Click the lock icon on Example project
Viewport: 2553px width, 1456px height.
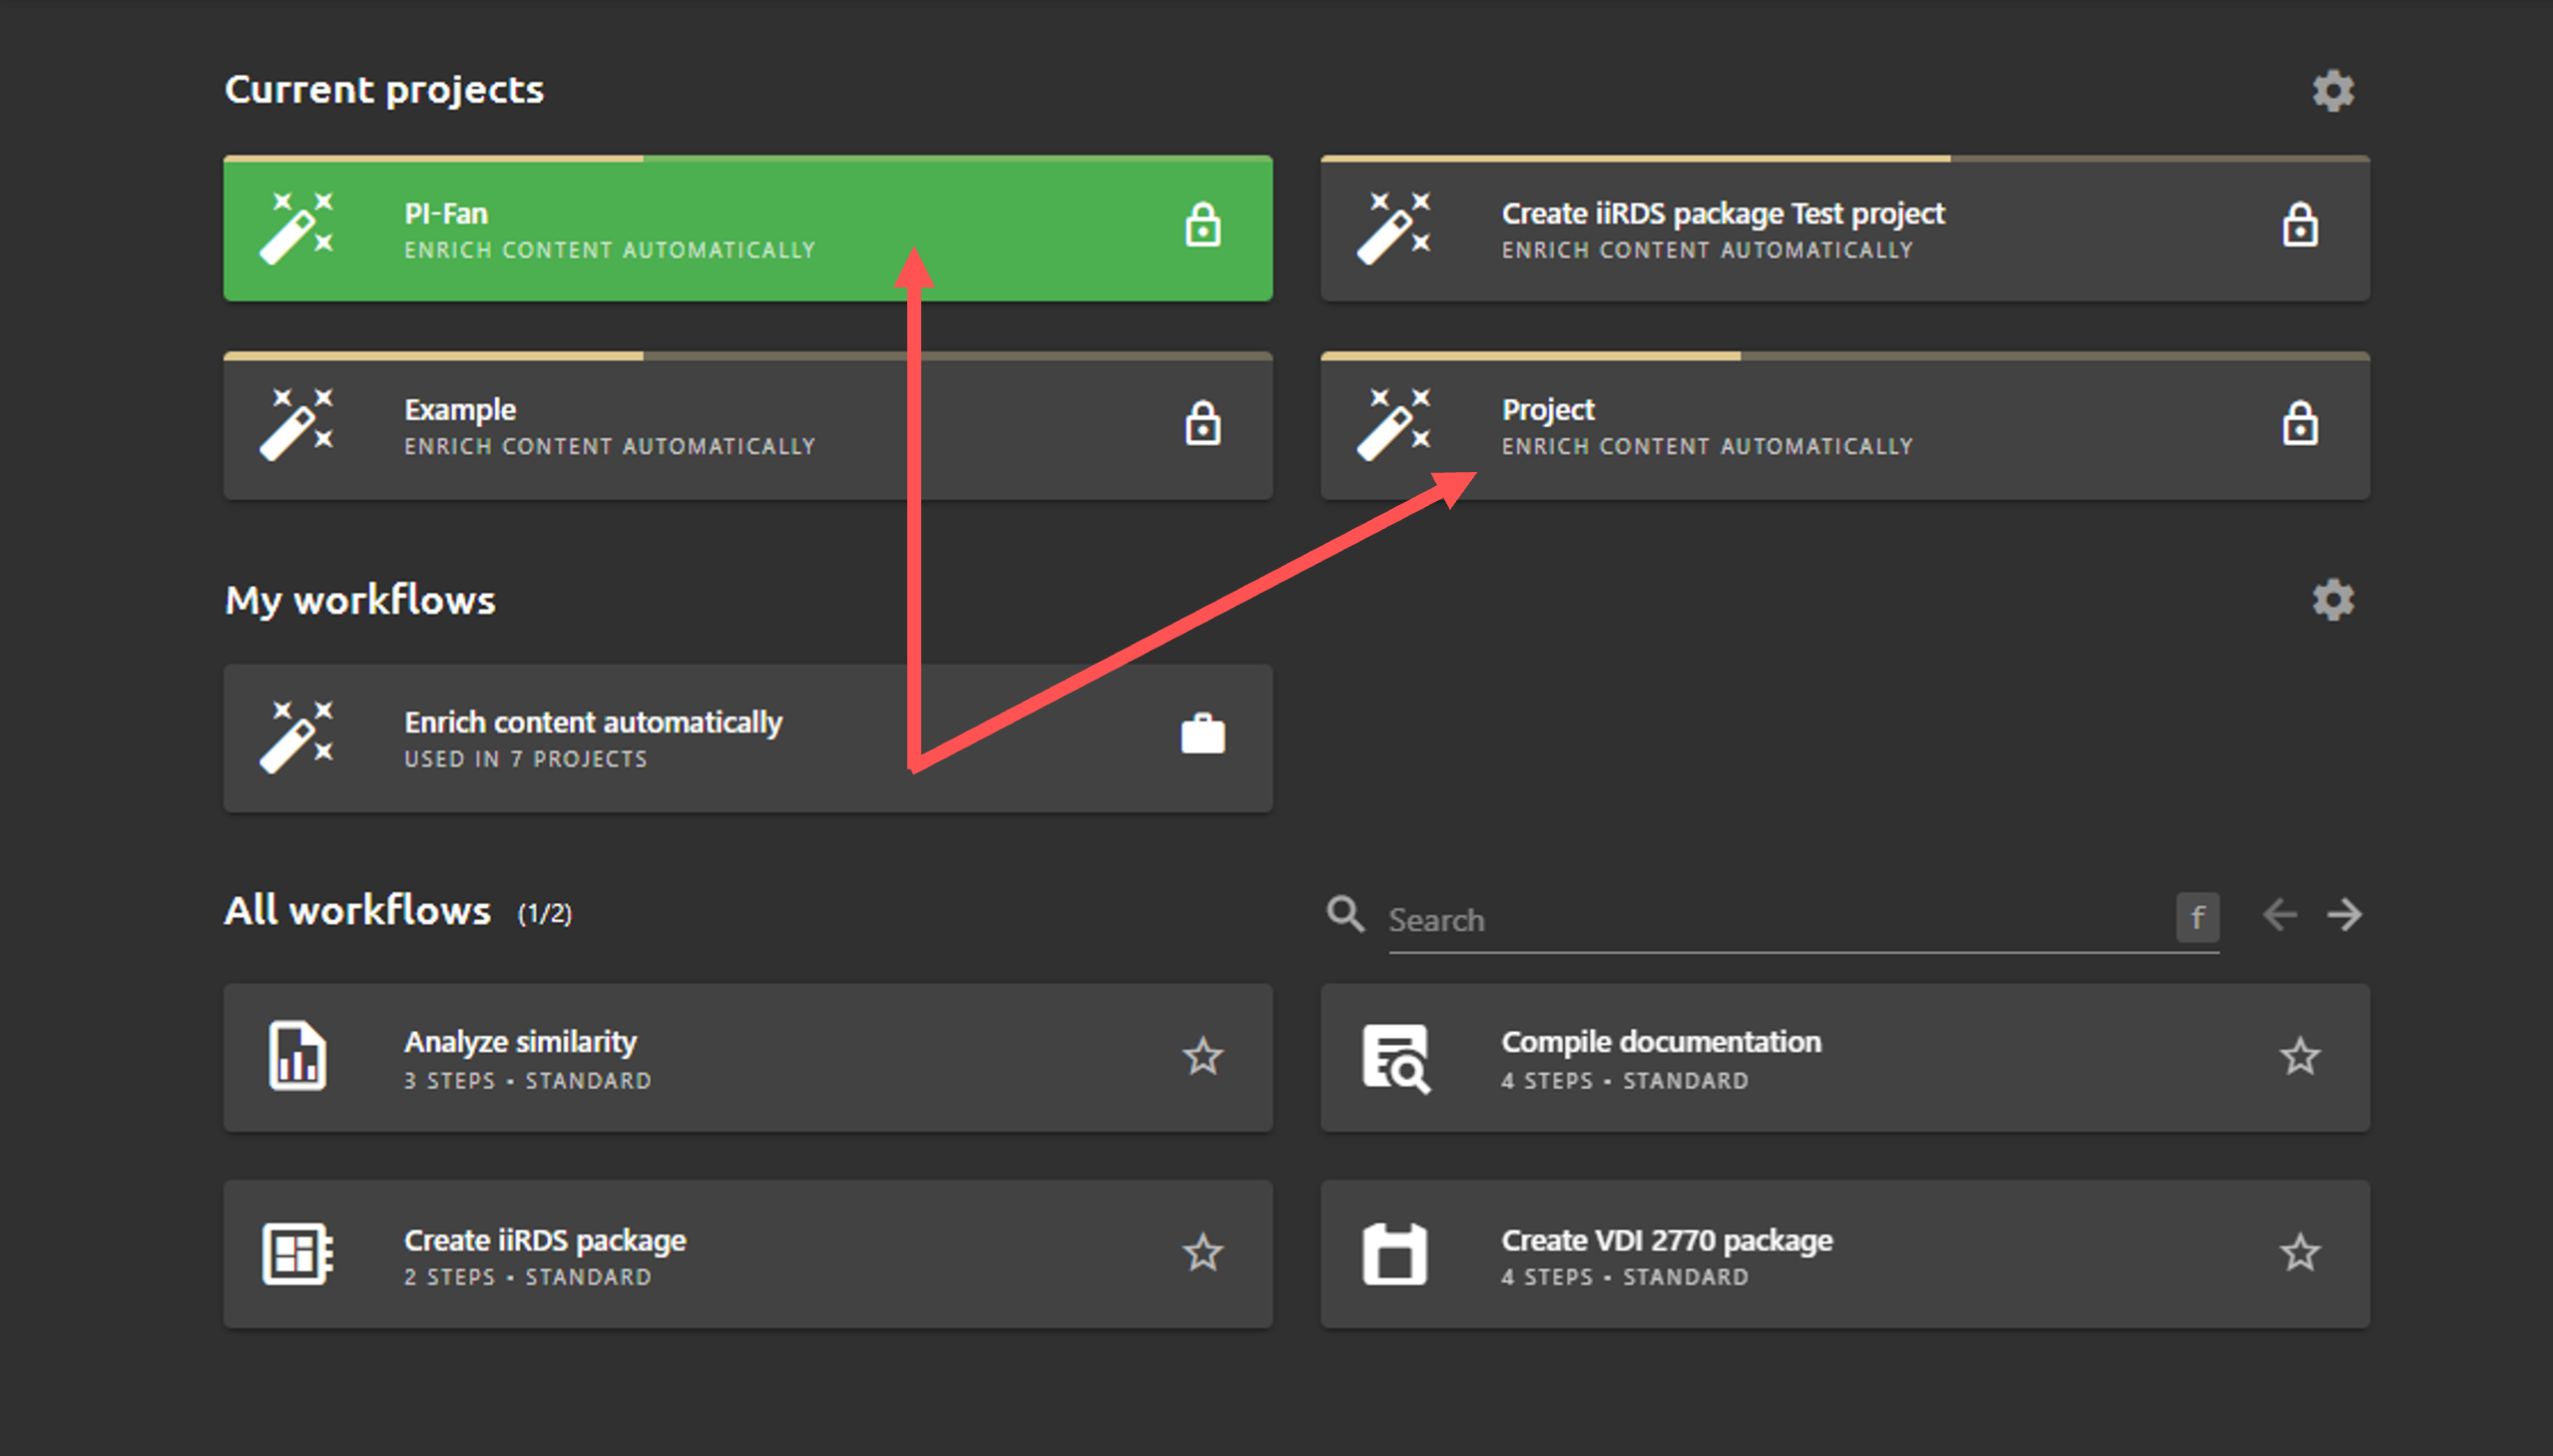[x=1202, y=423]
